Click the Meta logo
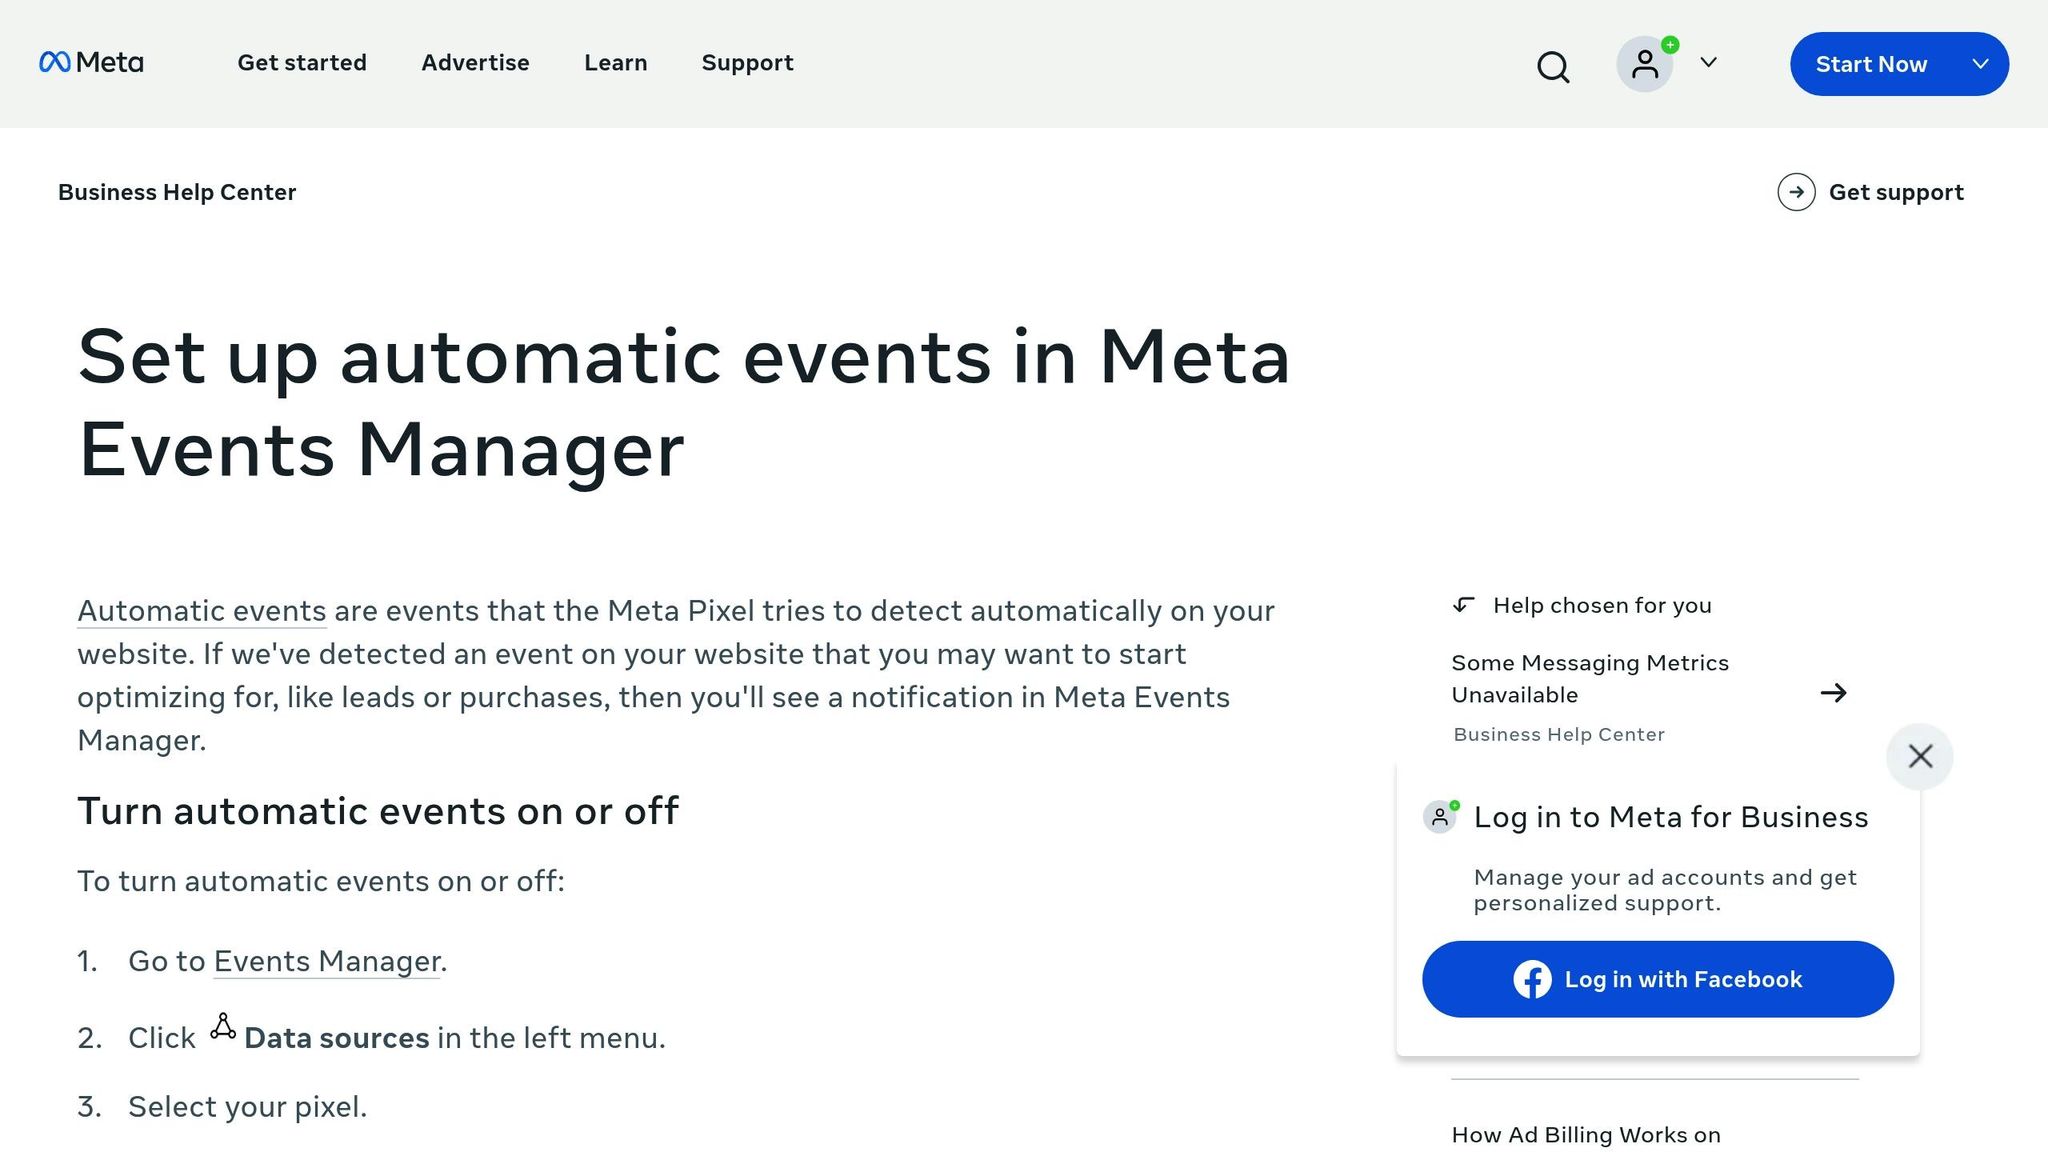 (x=91, y=63)
